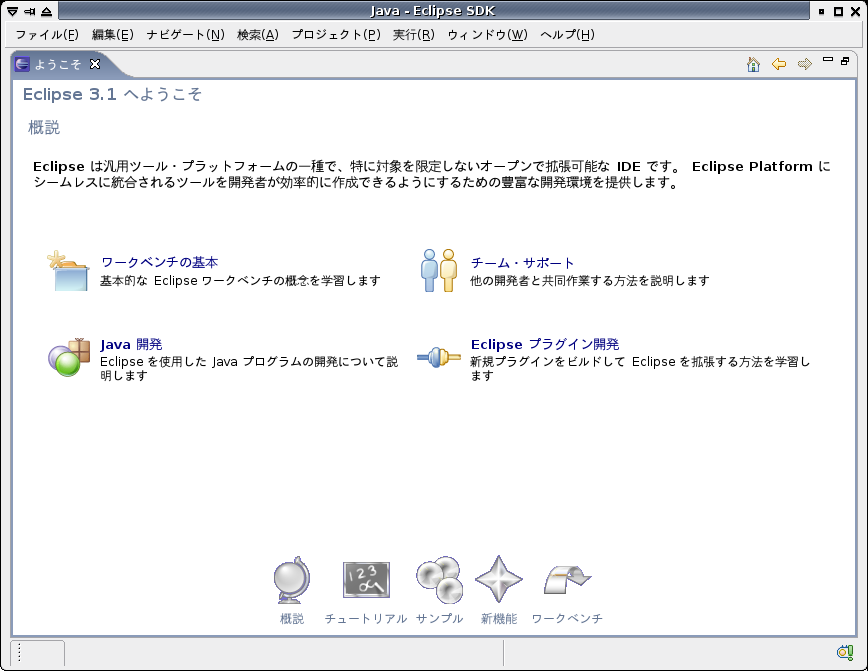Image resolution: width=868 pixels, height=671 pixels.
Task: Click the 概説 label at bottom
Action: click(x=292, y=619)
